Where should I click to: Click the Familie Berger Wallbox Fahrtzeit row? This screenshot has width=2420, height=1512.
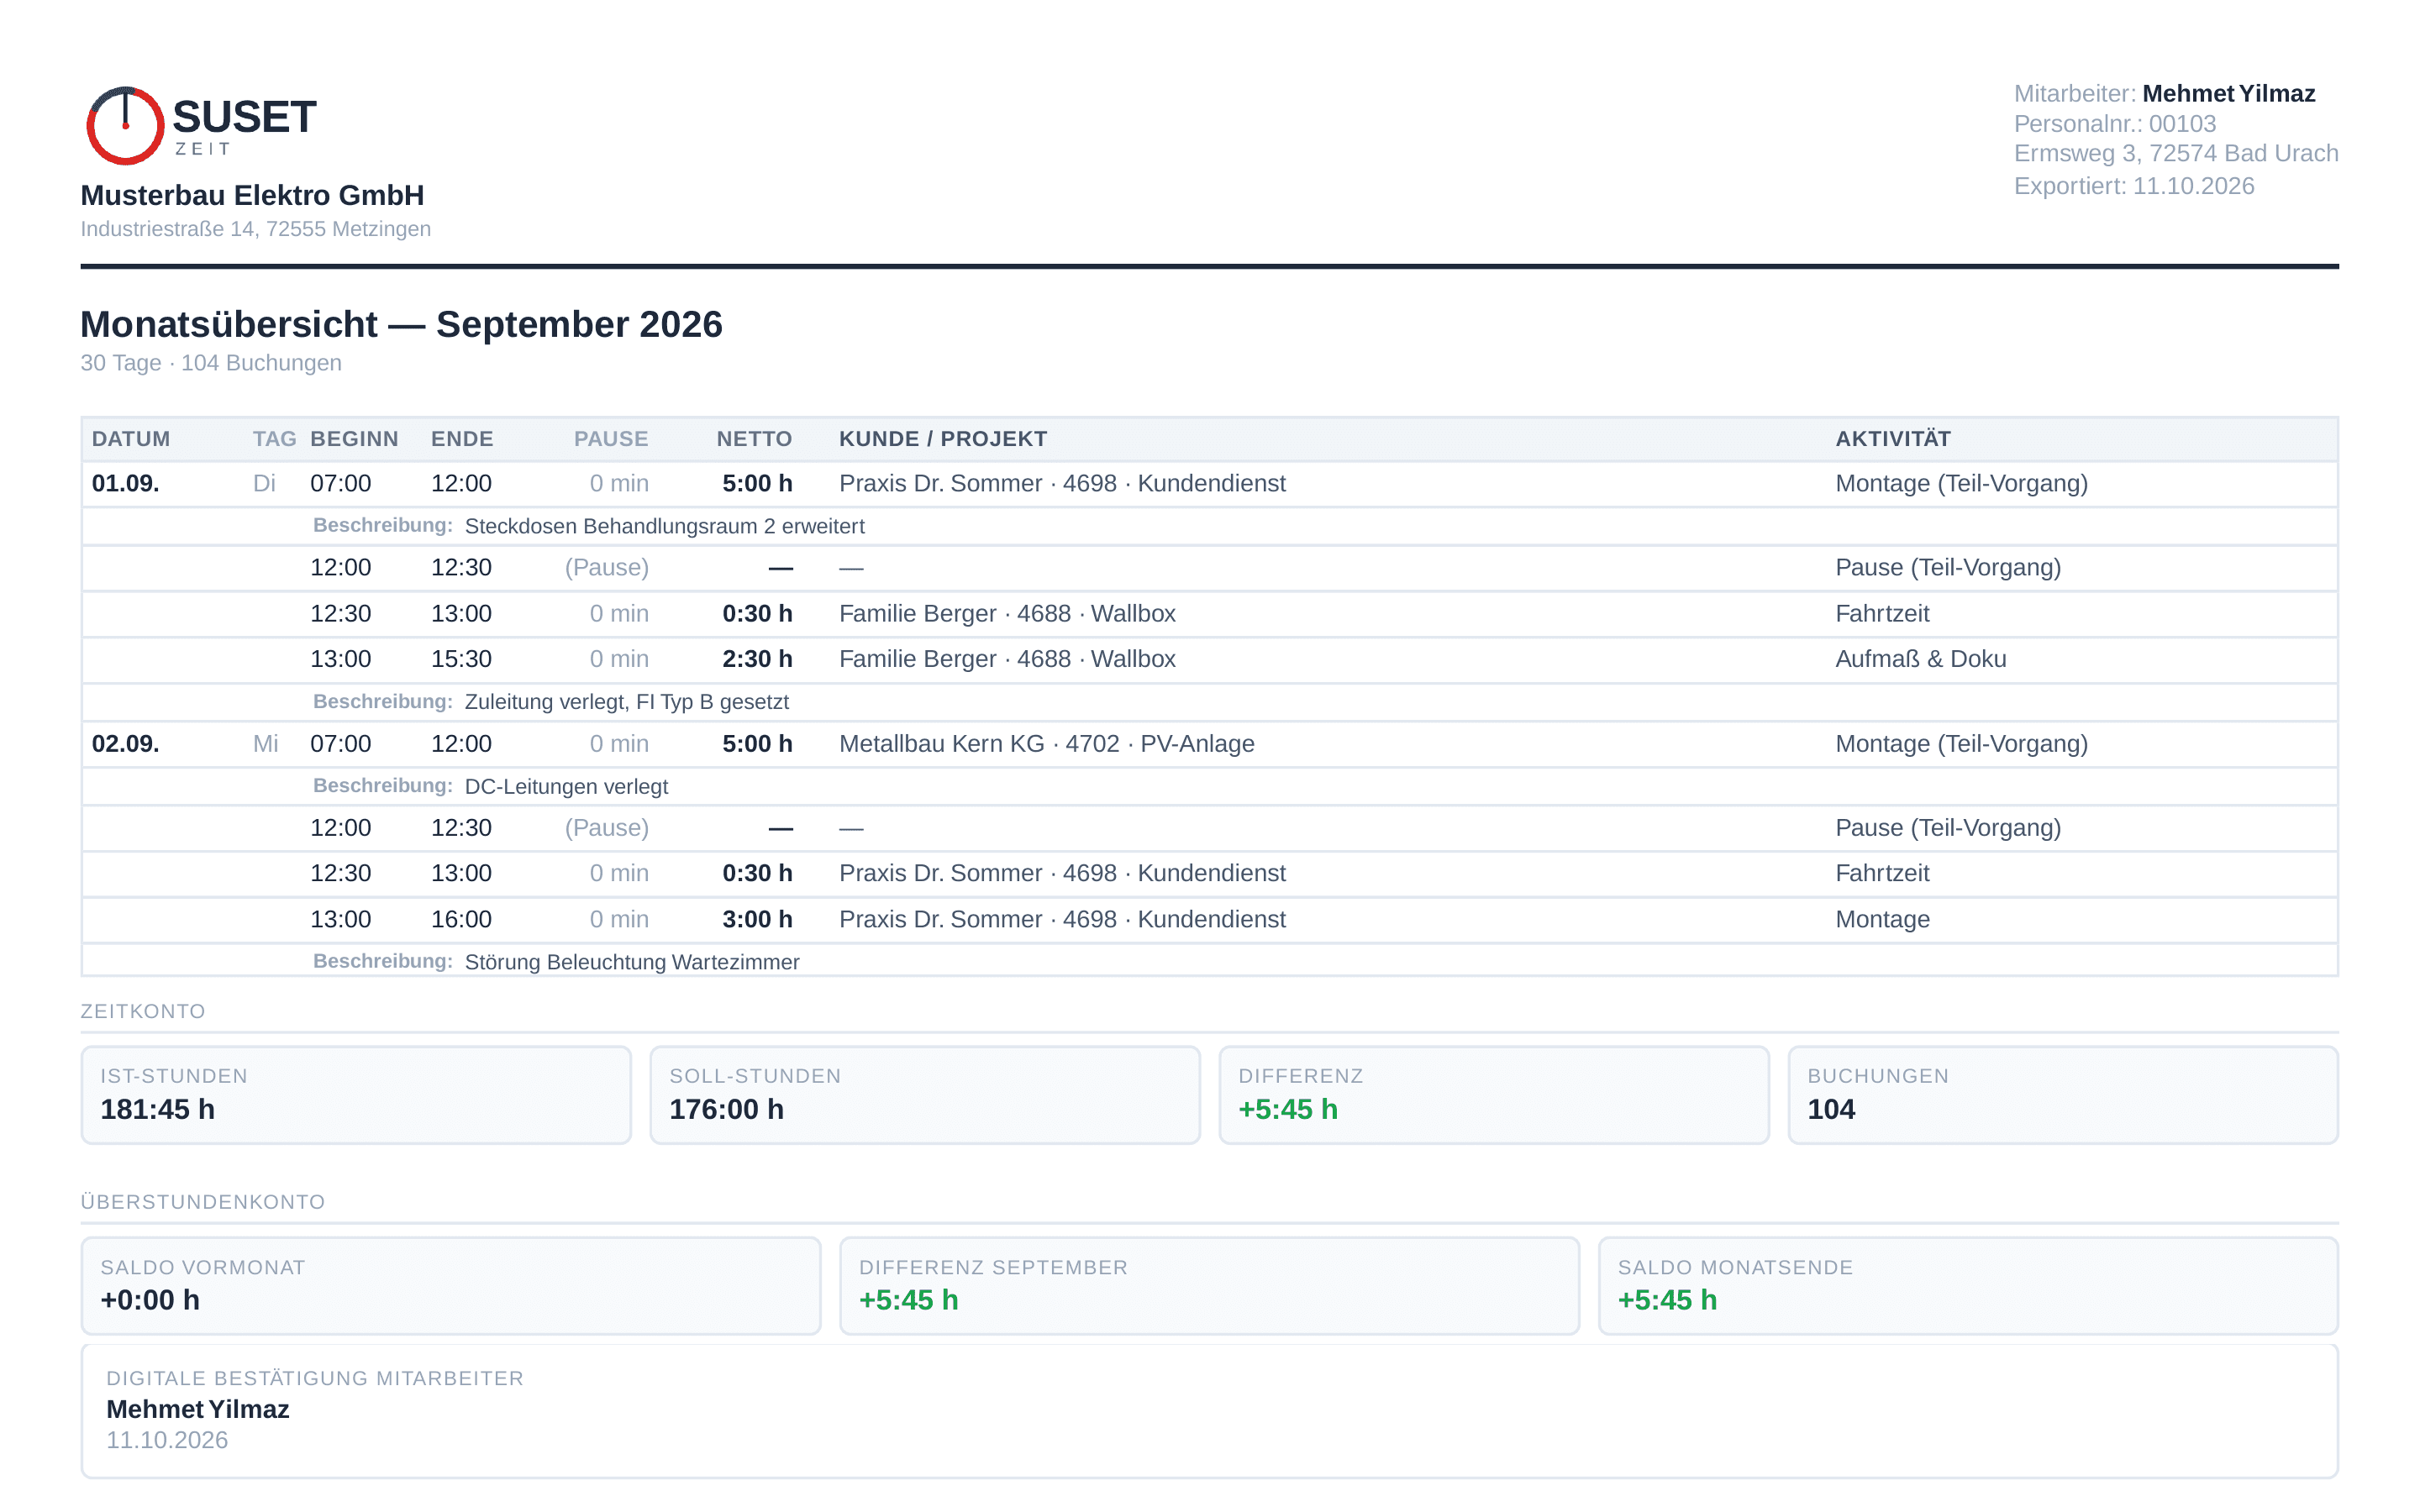coord(1210,614)
